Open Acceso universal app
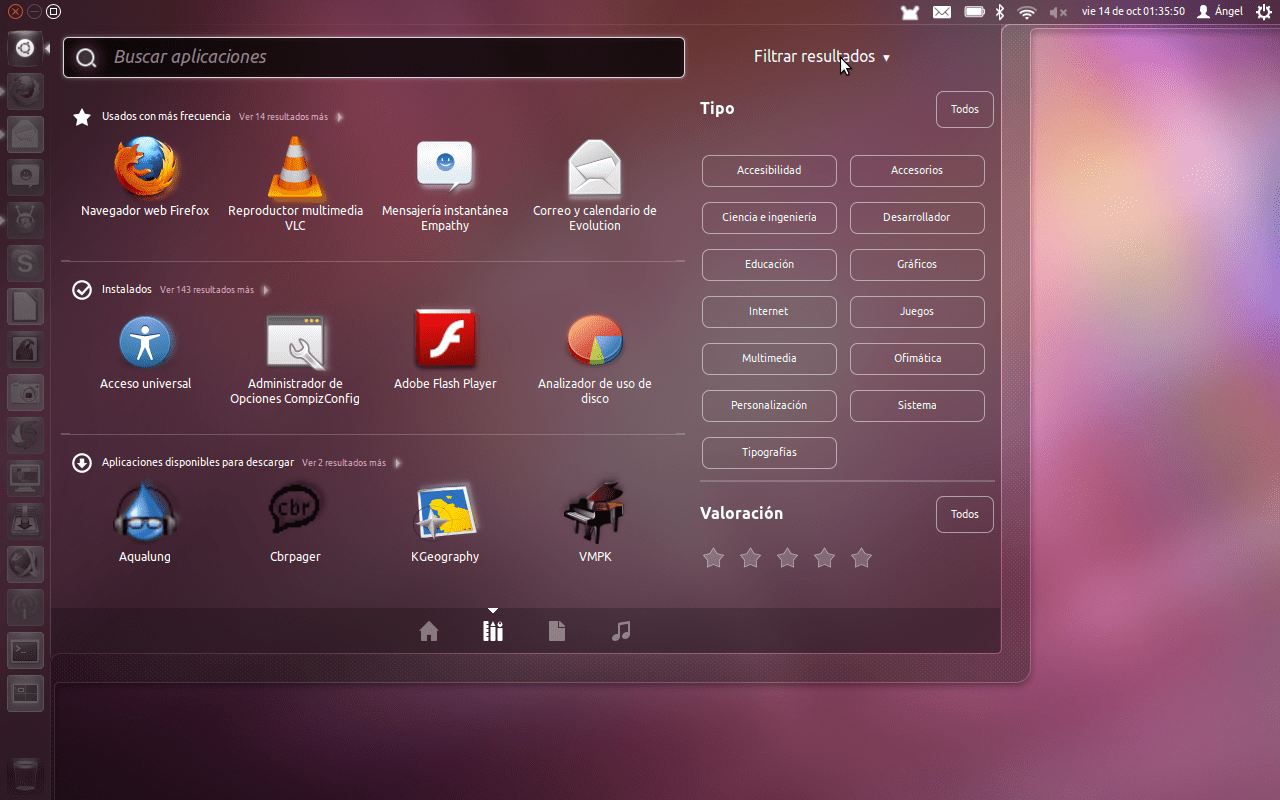 pos(145,341)
